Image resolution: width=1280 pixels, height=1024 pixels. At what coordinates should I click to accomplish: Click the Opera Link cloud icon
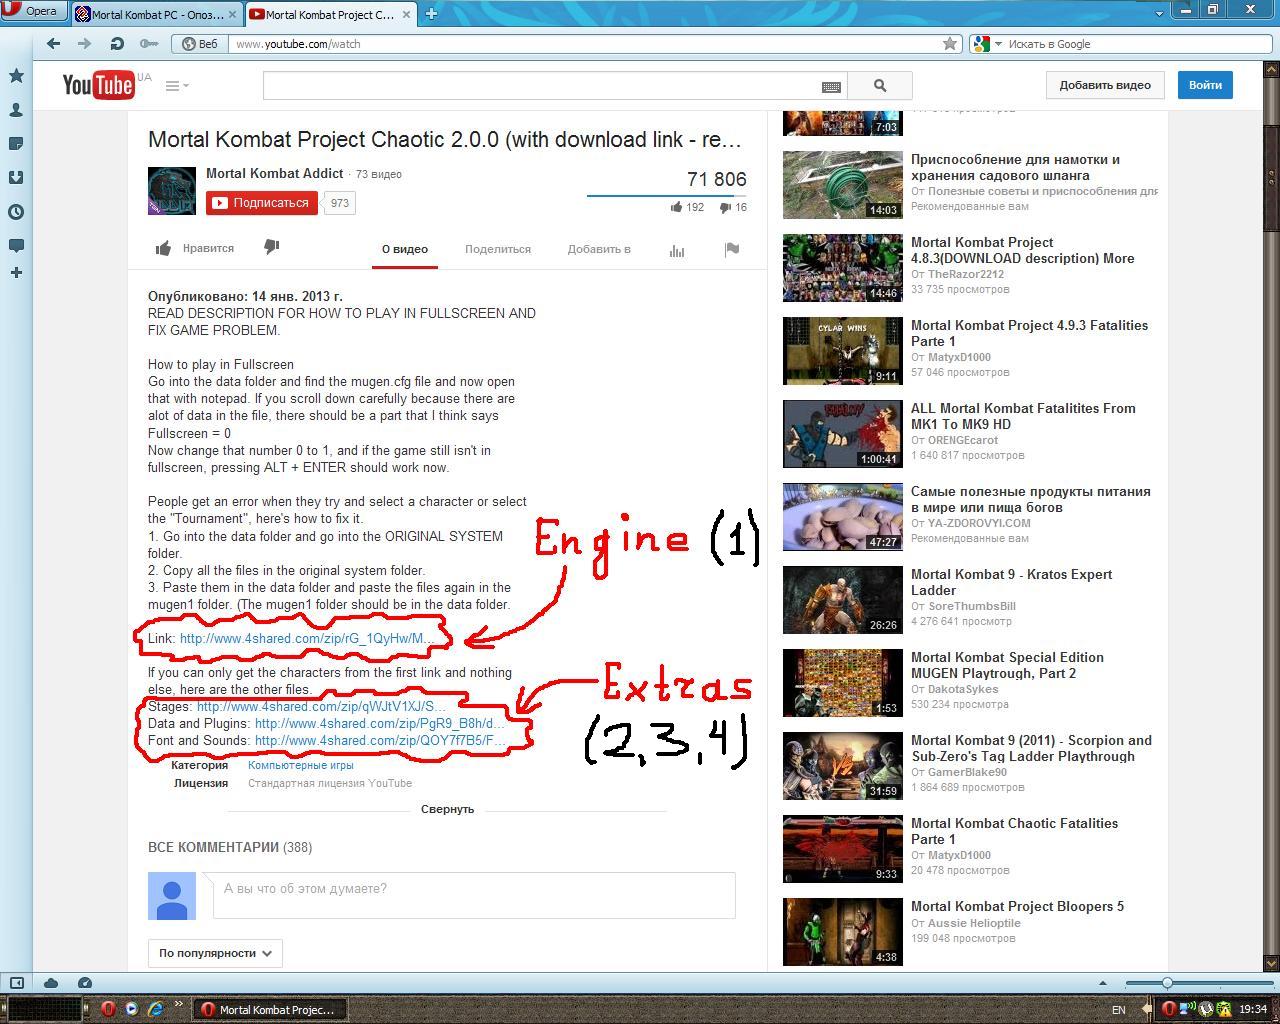pos(51,983)
